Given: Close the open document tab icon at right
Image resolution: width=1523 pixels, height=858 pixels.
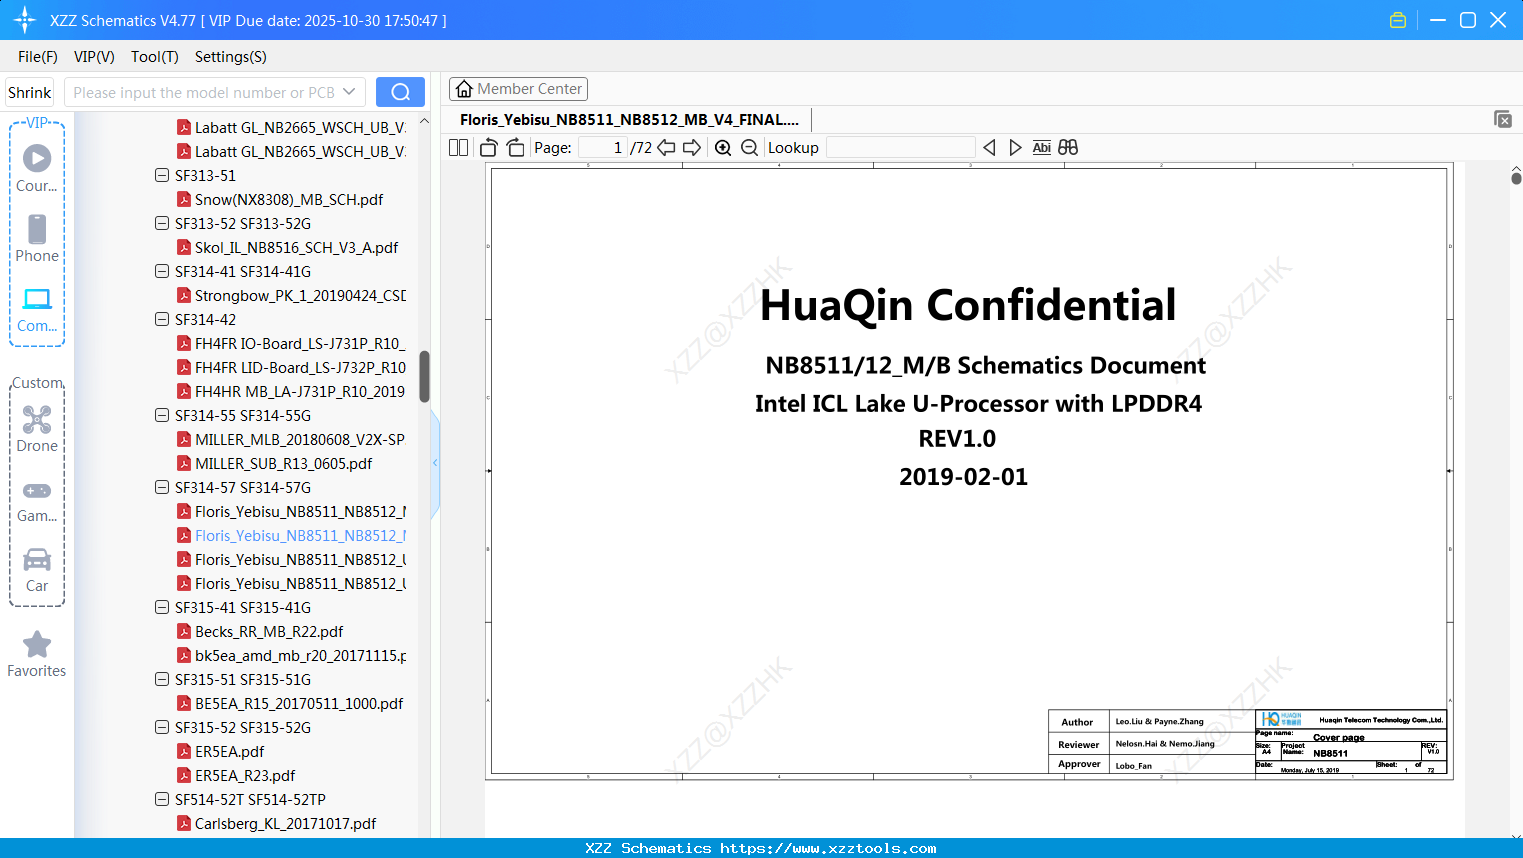Looking at the screenshot, I should coord(1502,119).
